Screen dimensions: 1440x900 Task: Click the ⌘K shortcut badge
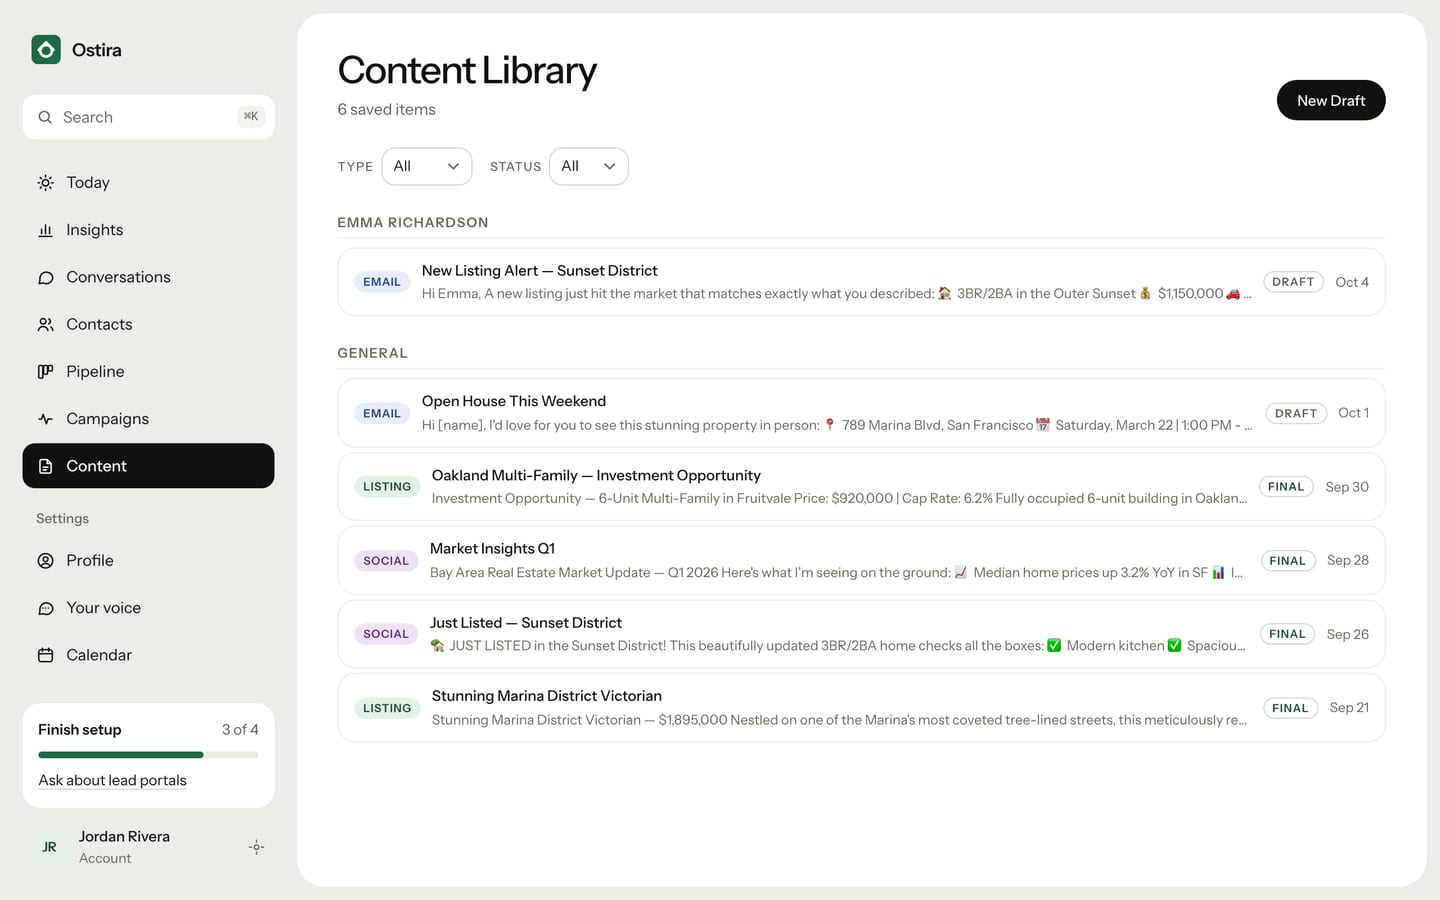251,116
